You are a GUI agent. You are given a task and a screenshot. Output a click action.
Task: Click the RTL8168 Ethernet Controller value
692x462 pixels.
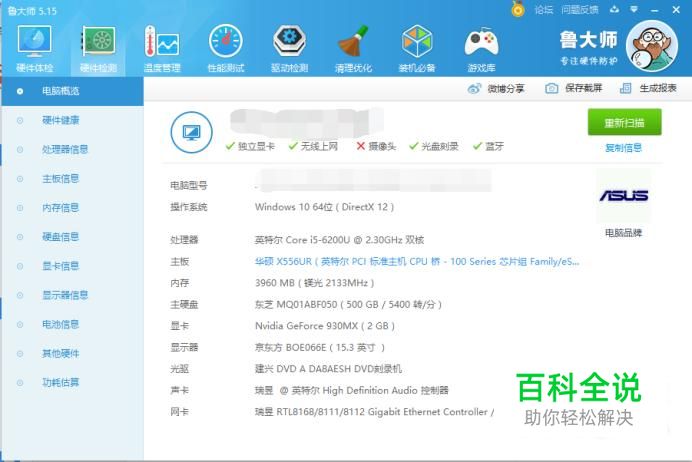point(374,412)
